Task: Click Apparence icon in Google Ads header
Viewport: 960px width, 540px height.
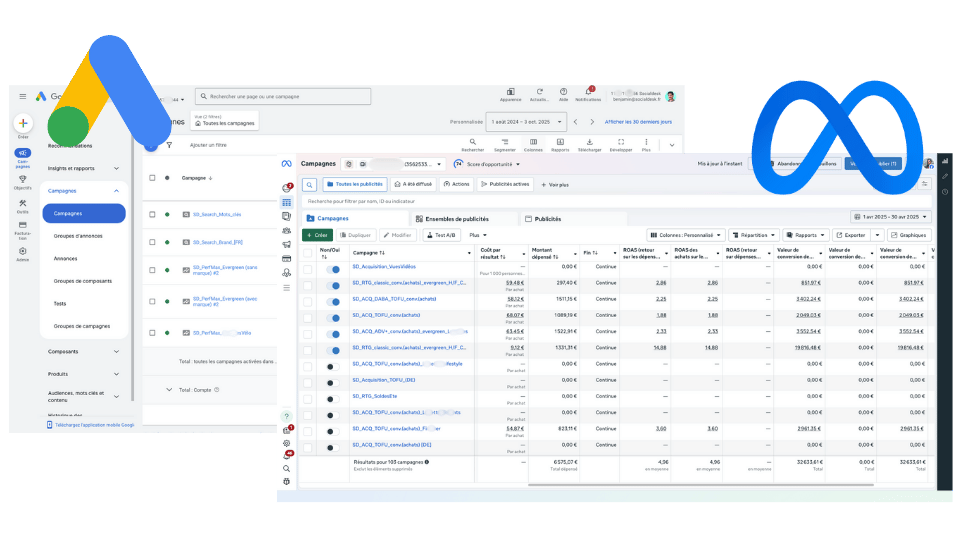Action: (x=511, y=92)
